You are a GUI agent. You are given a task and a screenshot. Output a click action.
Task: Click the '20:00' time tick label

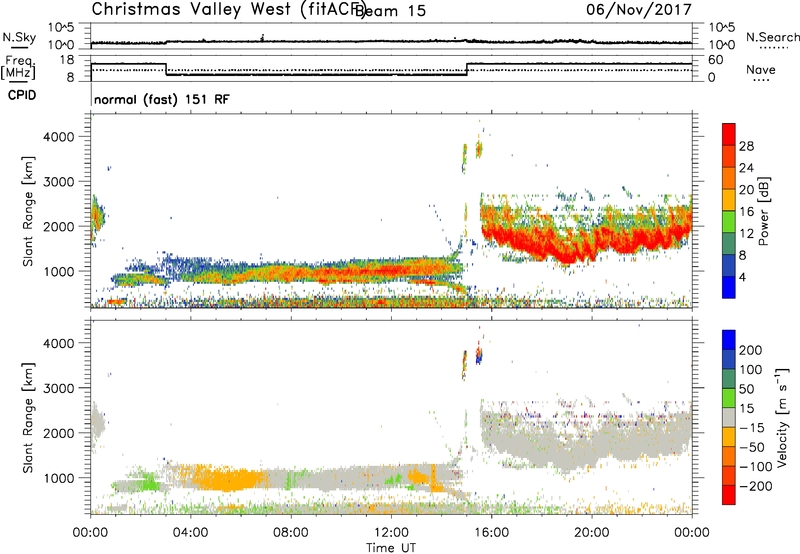(x=591, y=533)
